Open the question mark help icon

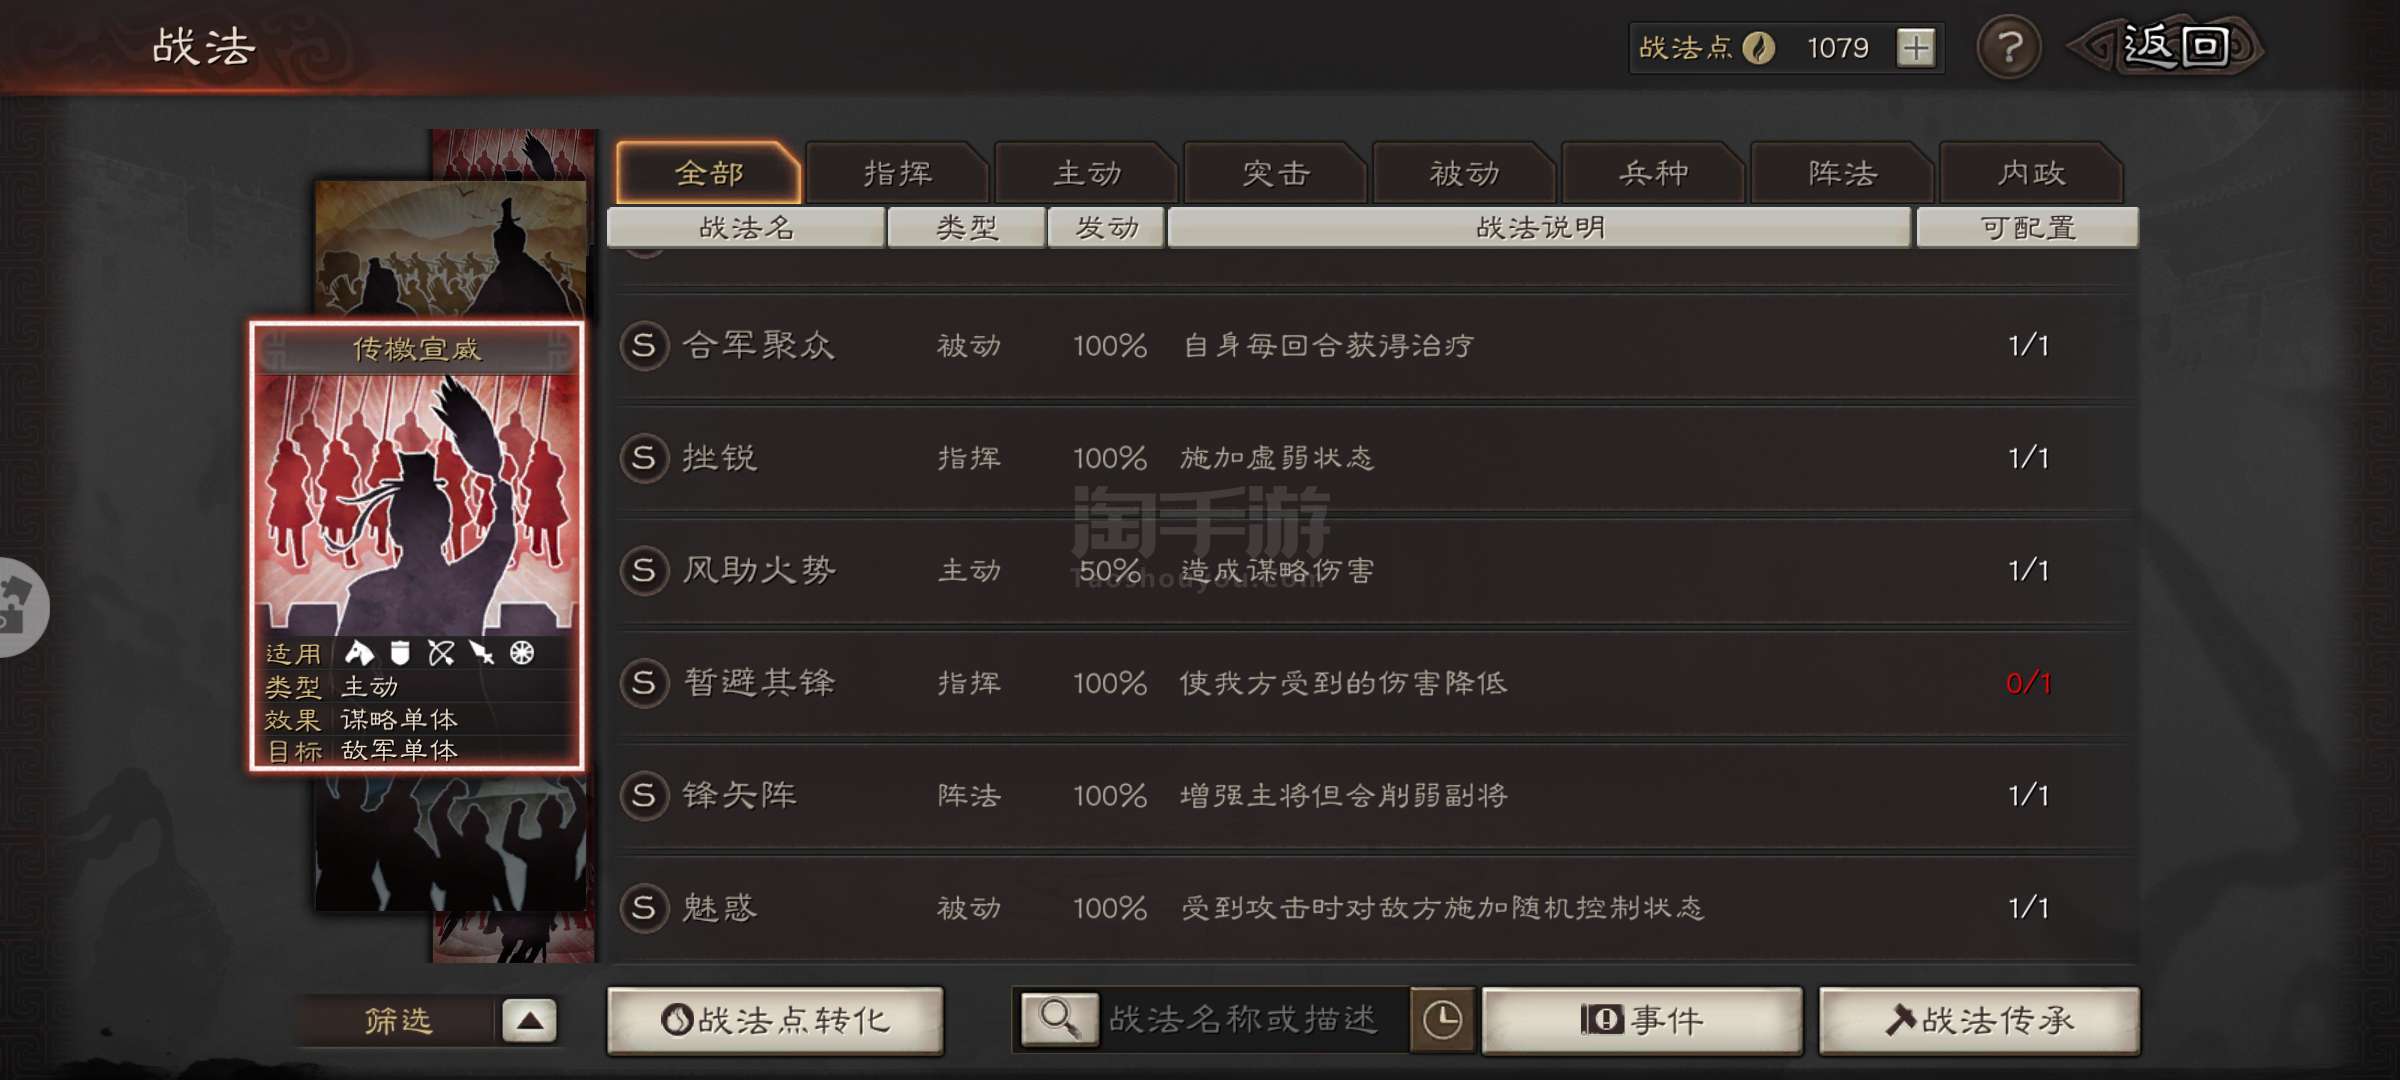(x=2009, y=48)
